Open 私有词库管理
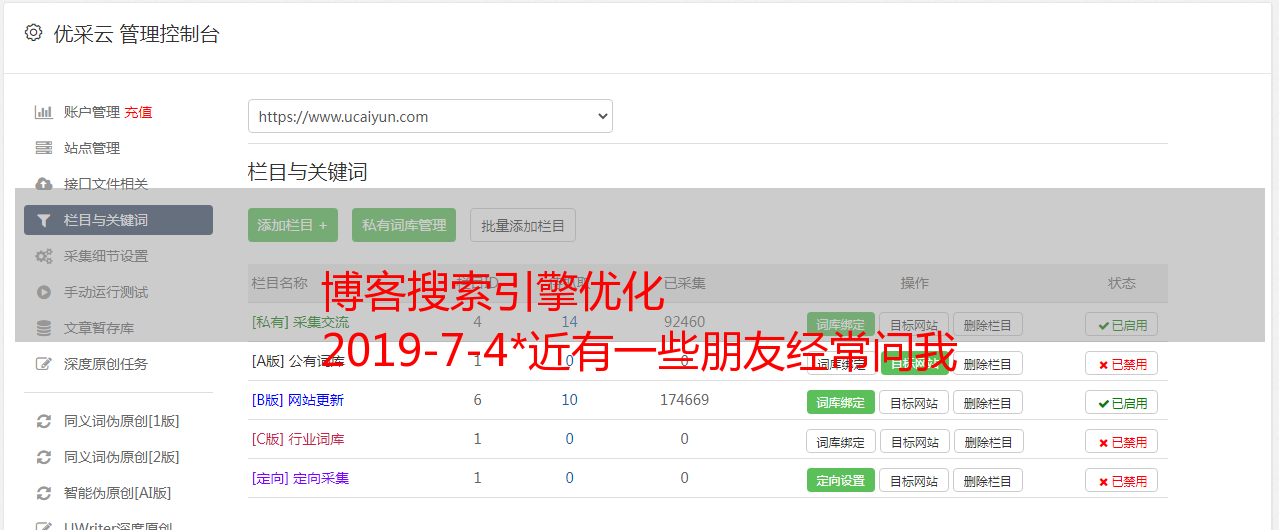The height and width of the screenshot is (530, 1279). pos(404,225)
